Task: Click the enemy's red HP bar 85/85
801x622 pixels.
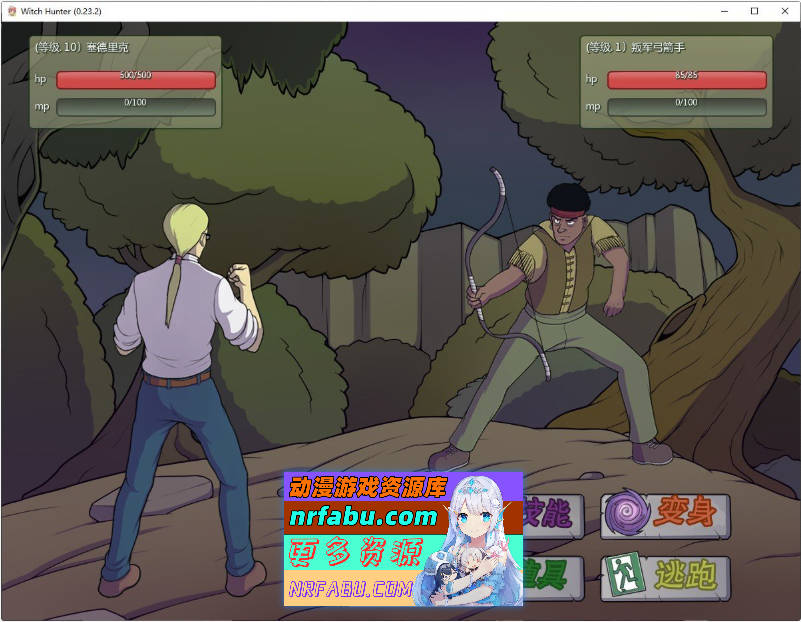Action: click(686, 80)
